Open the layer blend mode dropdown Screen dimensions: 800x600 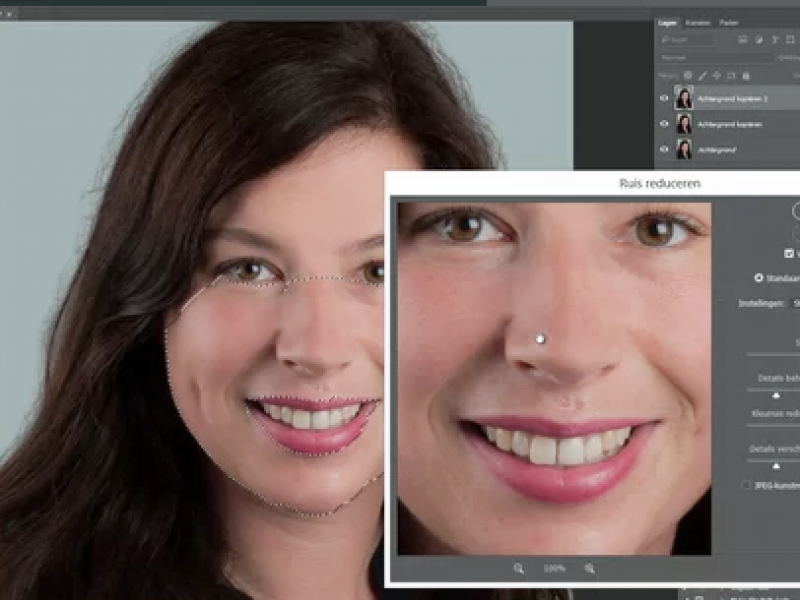(x=715, y=58)
